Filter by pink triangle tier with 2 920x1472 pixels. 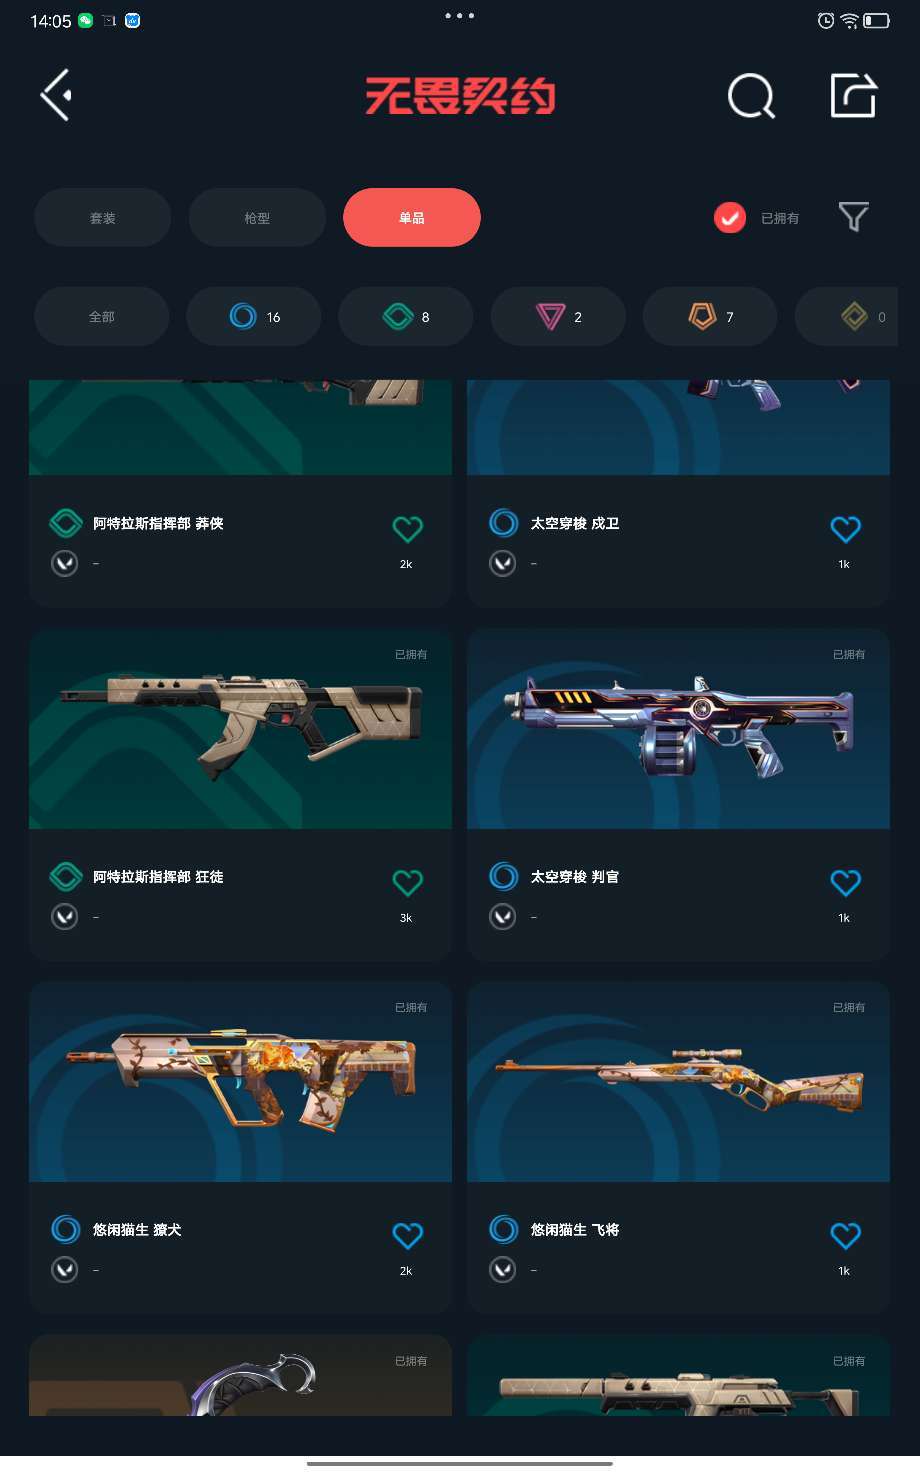(558, 316)
